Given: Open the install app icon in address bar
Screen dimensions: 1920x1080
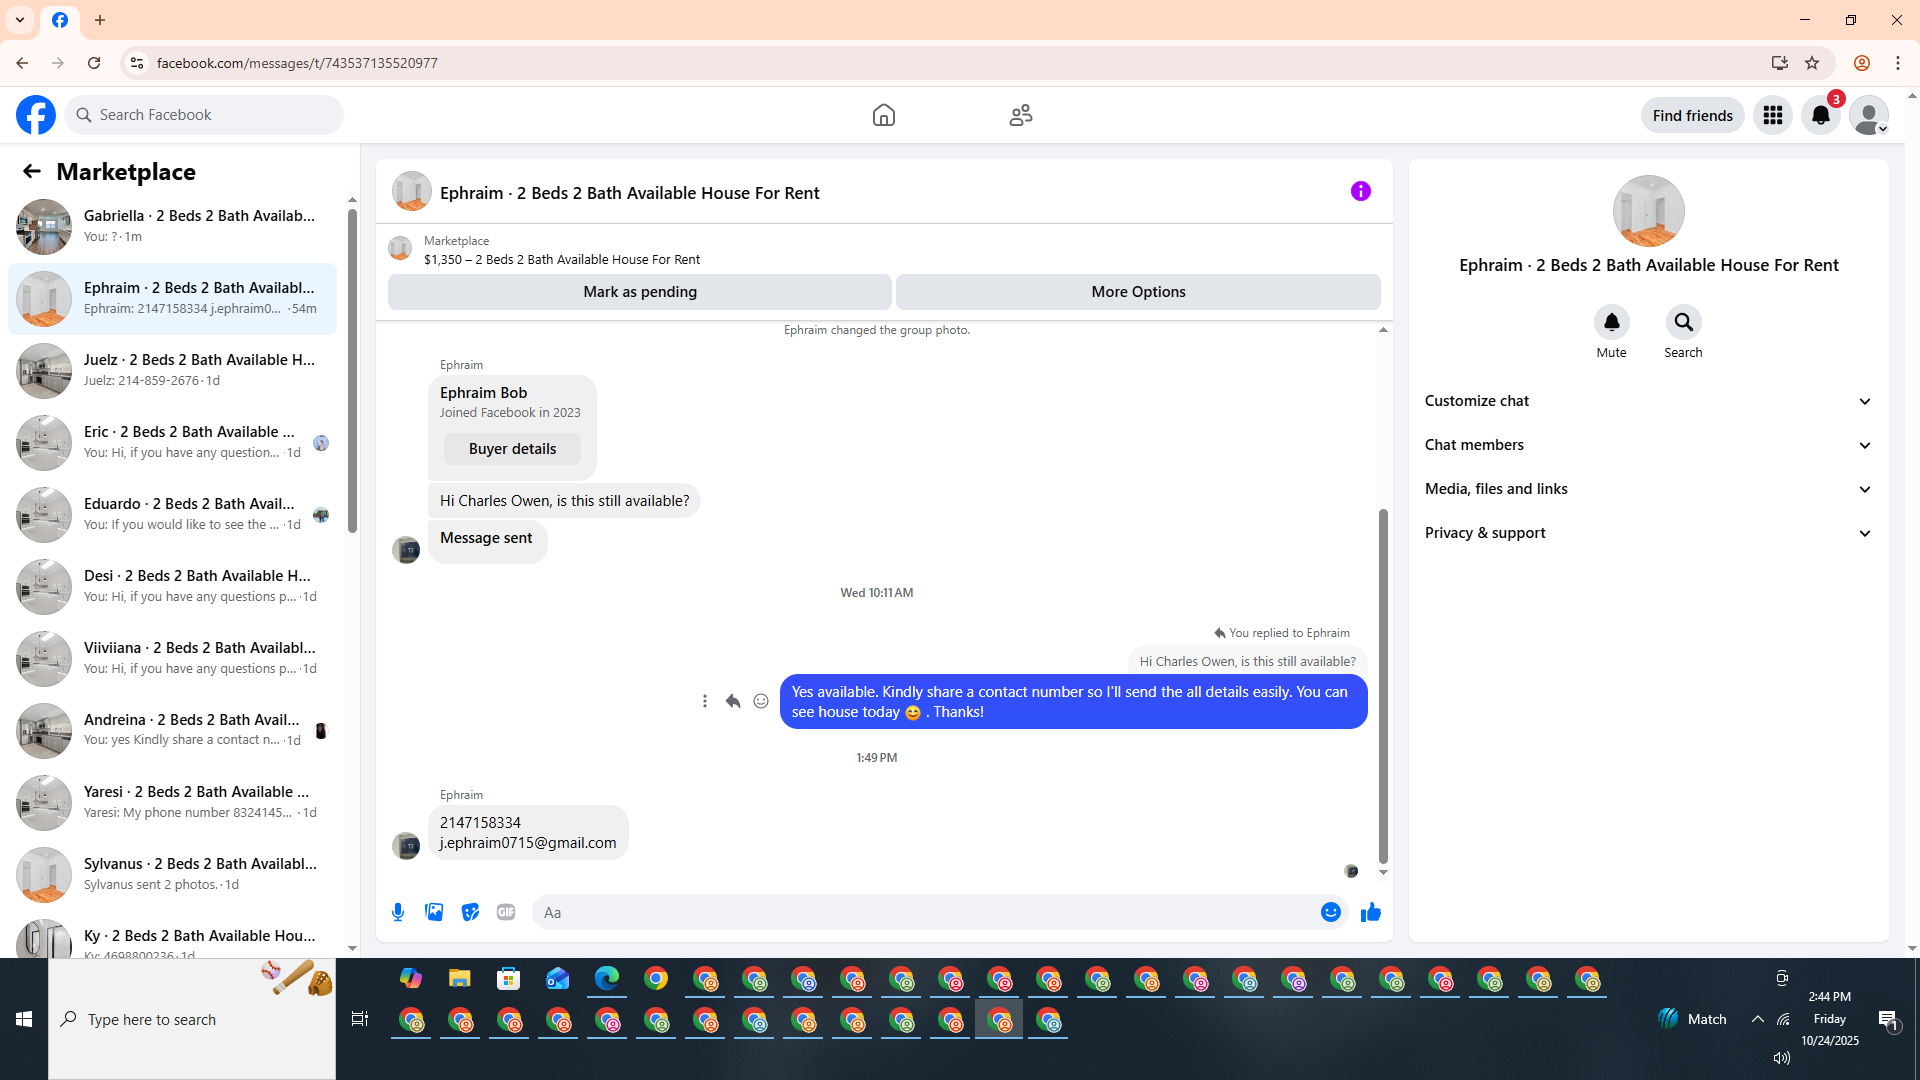Looking at the screenshot, I should (x=1780, y=63).
